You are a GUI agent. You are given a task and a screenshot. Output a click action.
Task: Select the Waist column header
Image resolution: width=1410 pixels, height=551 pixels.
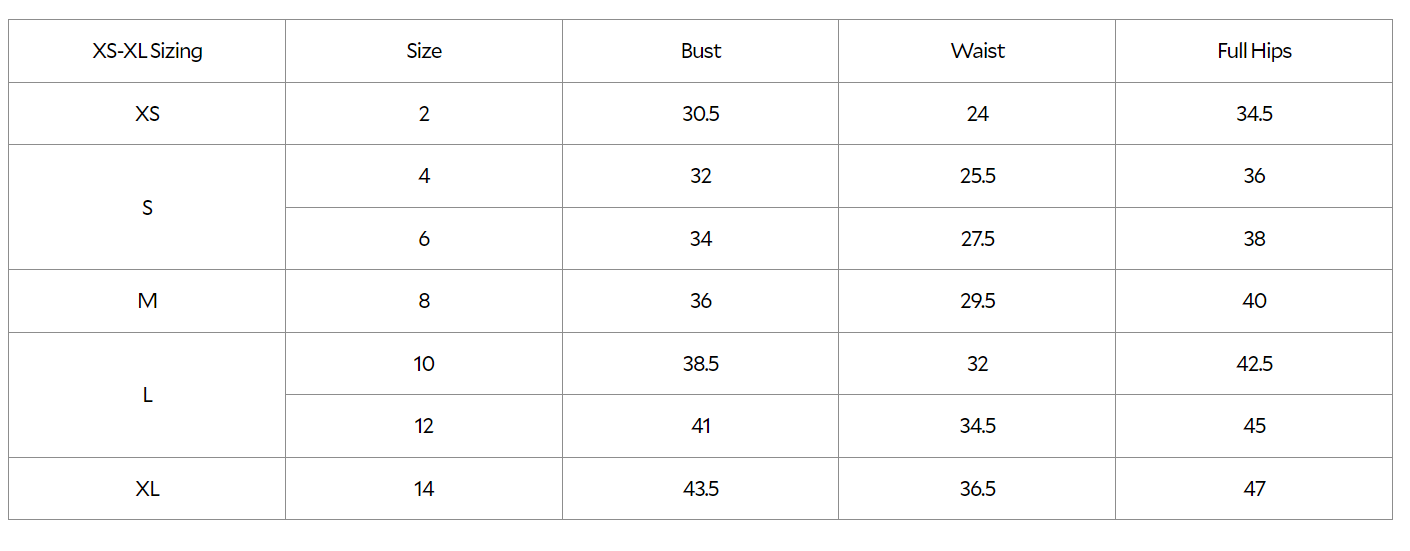[977, 51]
